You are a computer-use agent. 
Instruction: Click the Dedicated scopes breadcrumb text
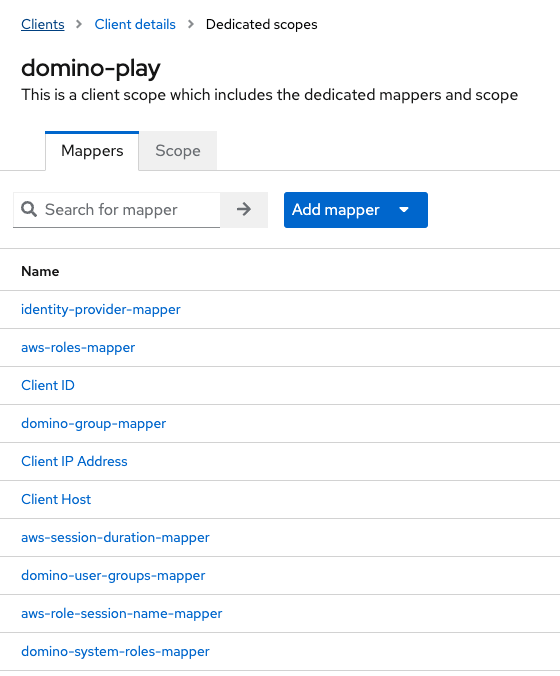(x=261, y=25)
